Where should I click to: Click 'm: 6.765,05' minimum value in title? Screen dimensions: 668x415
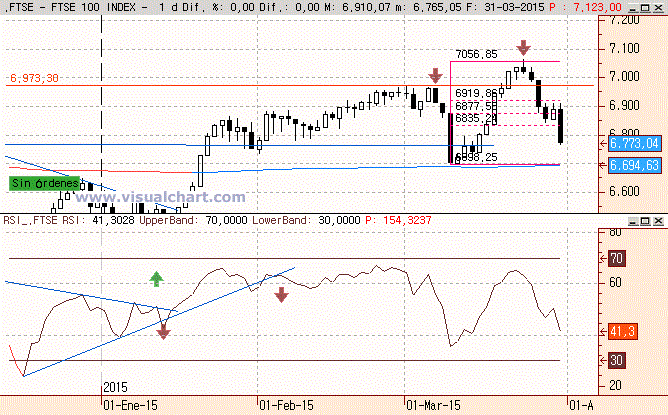[x=432, y=7]
